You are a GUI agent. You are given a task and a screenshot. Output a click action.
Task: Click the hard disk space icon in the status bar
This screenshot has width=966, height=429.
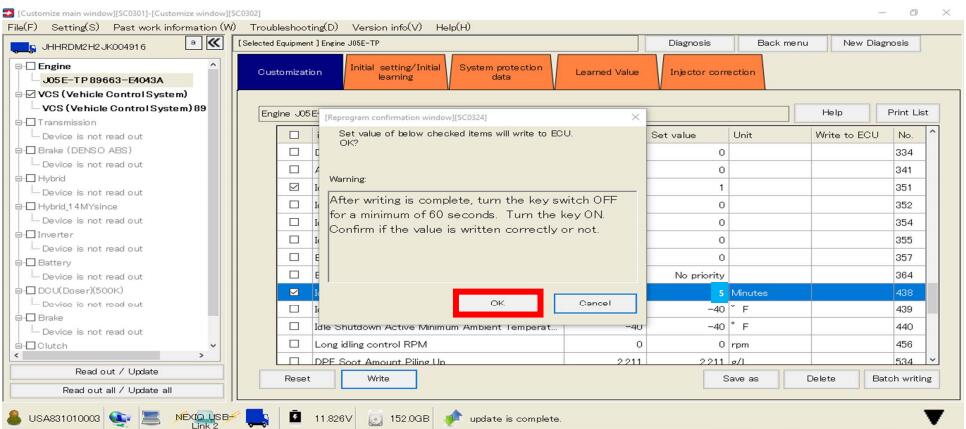[376, 419]
